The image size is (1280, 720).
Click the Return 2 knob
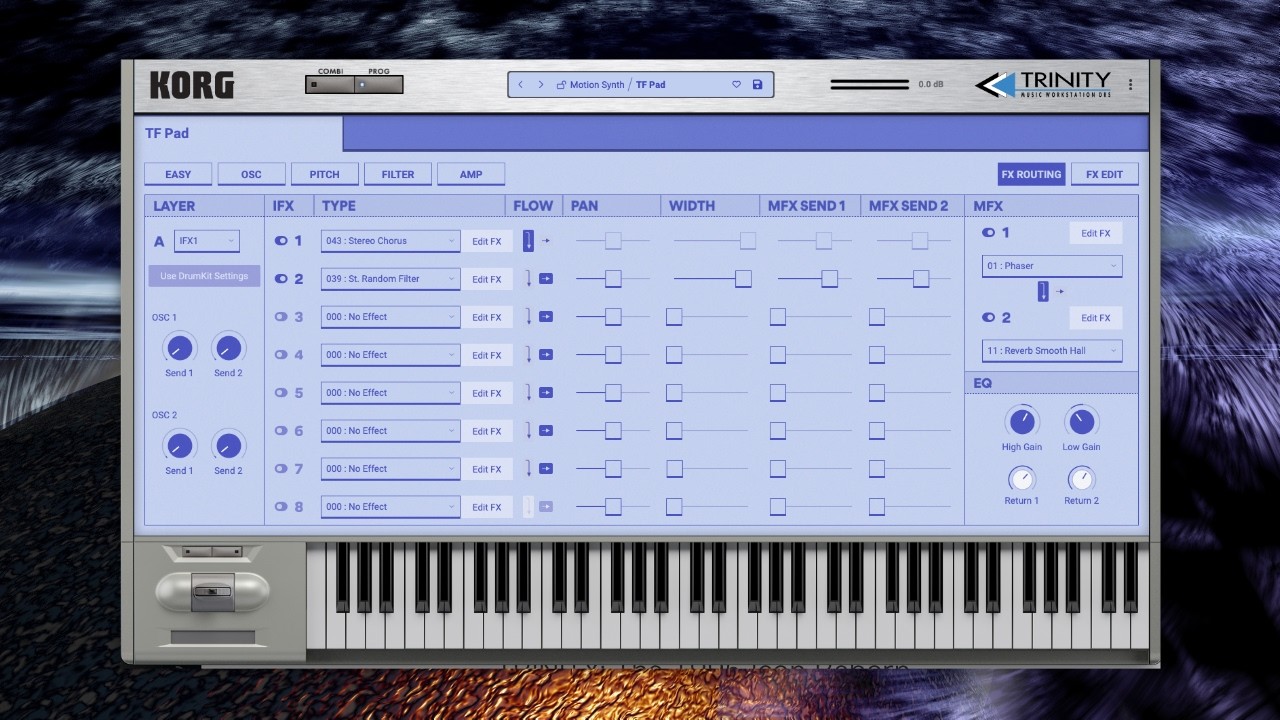(1081, 479)
